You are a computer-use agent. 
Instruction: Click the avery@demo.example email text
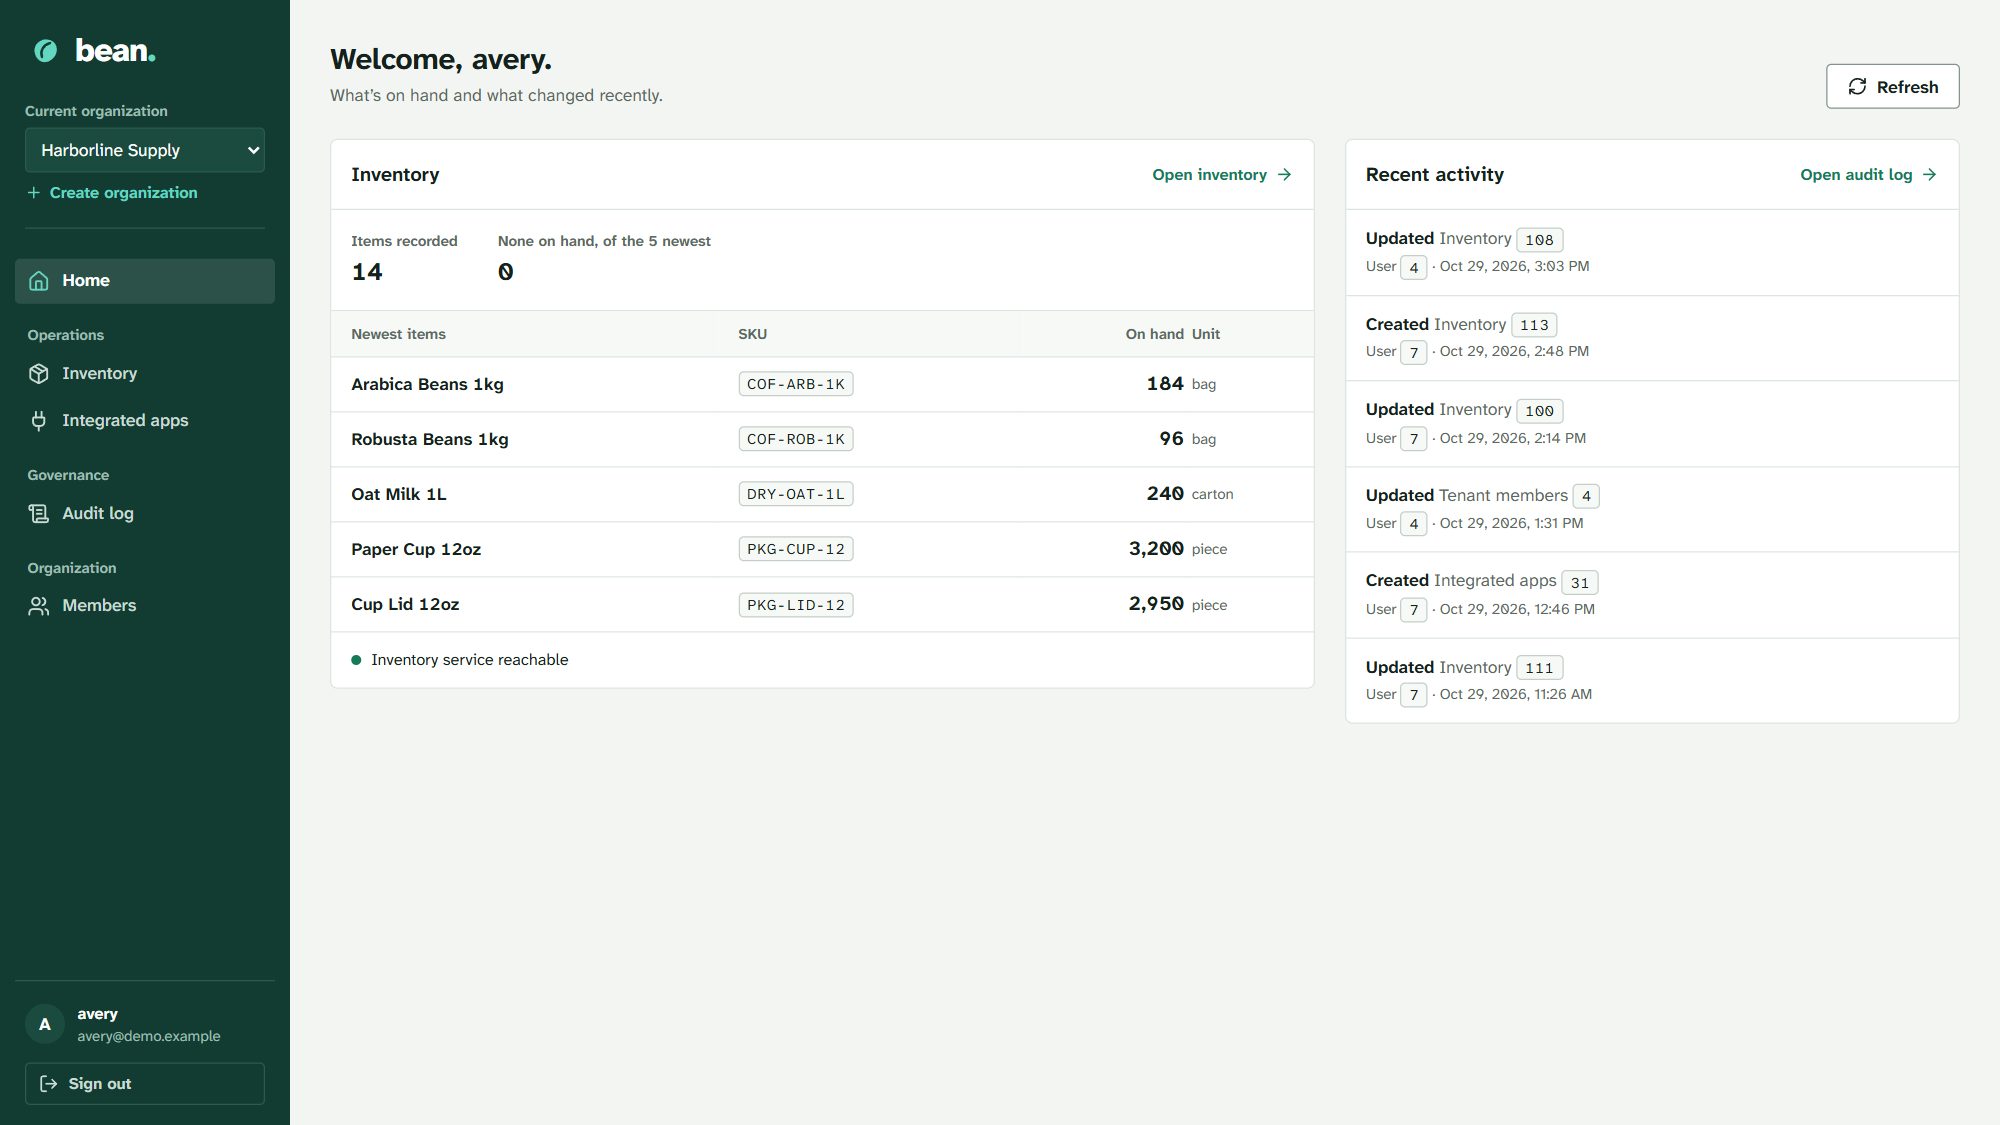click(x=149, y=1037)
